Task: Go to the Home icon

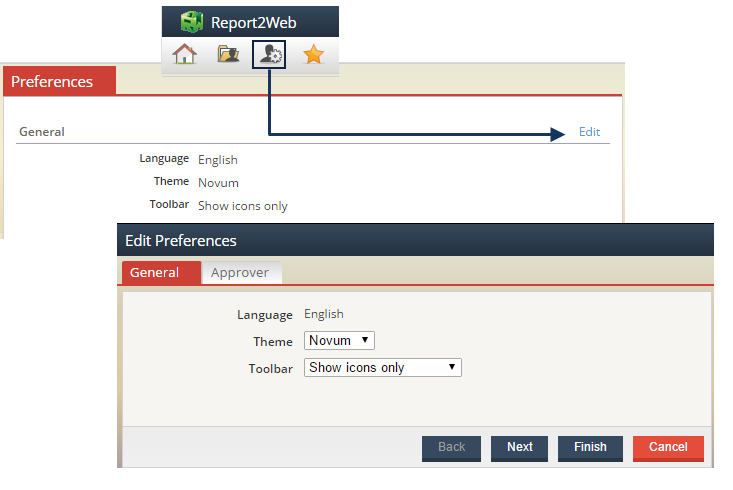Action: pyautogui.click(x=184, y=54)
